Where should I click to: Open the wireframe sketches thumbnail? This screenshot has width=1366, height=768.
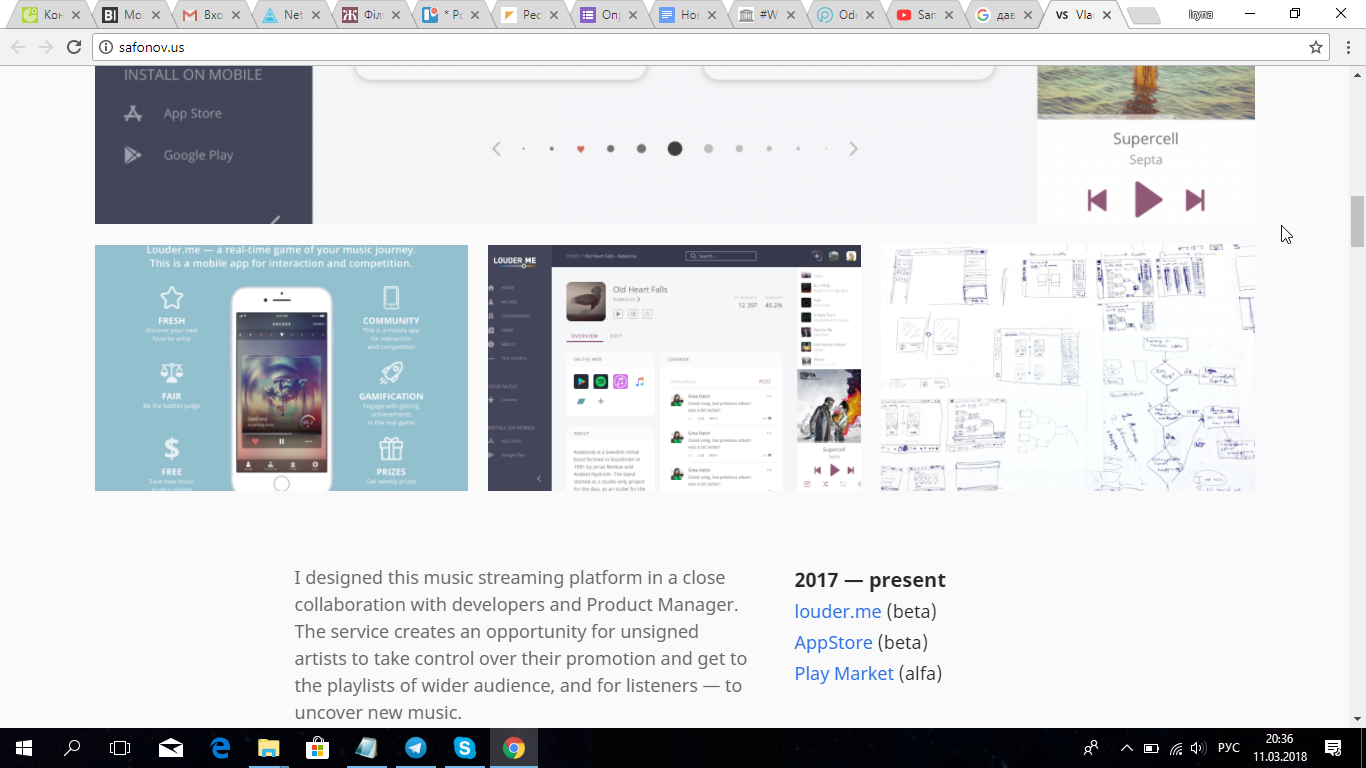(1067, 368)
